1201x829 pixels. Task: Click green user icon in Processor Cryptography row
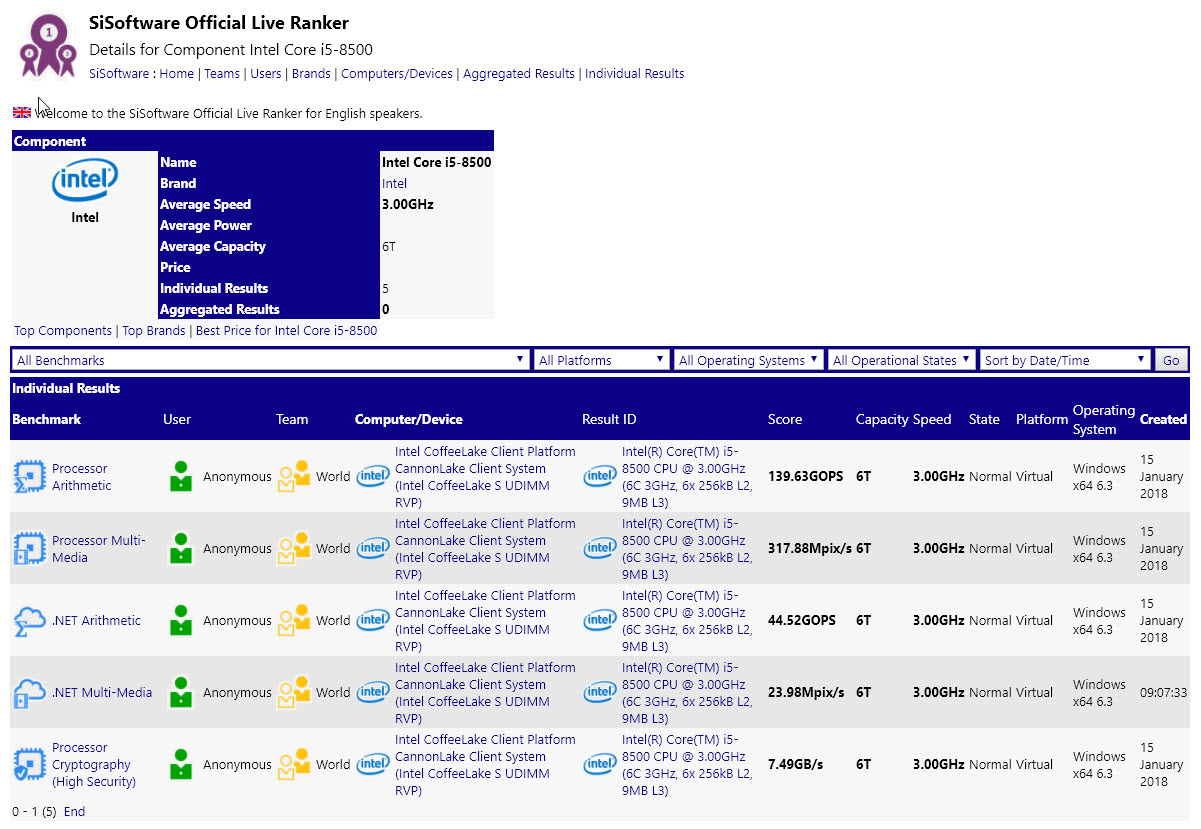click(x=180, y=764)
